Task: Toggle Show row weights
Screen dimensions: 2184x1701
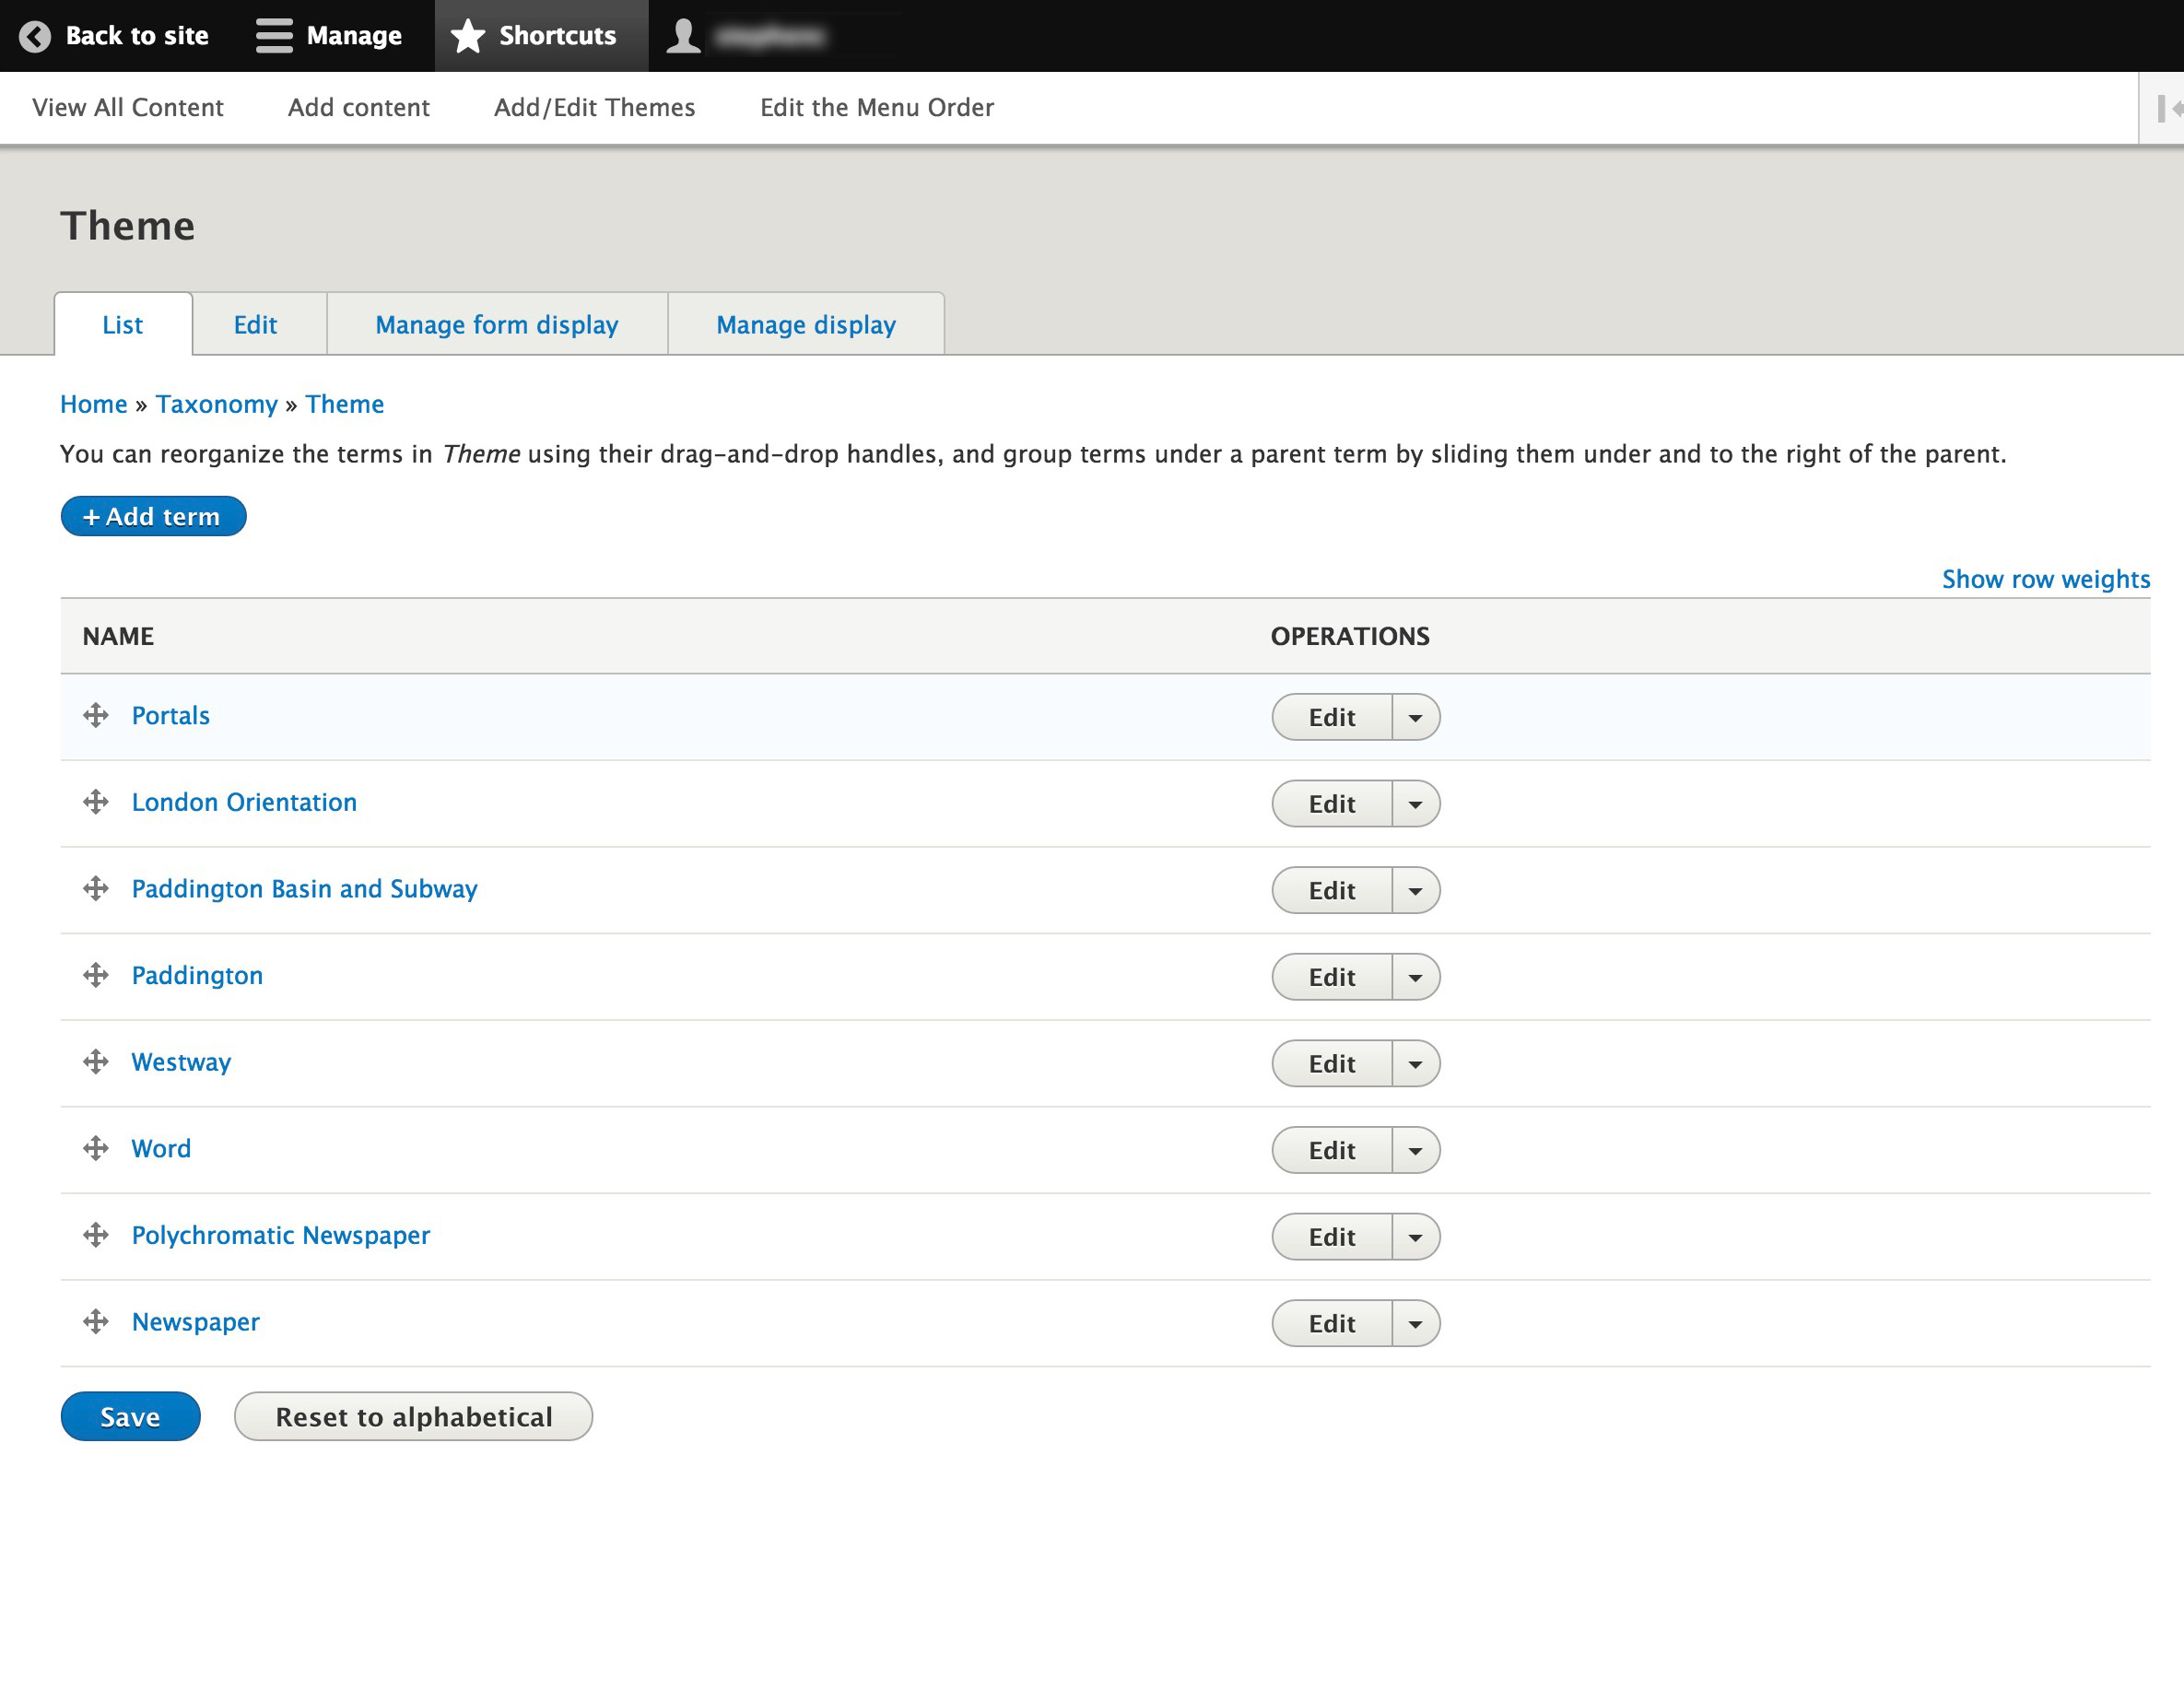Action: point(2045,579)
